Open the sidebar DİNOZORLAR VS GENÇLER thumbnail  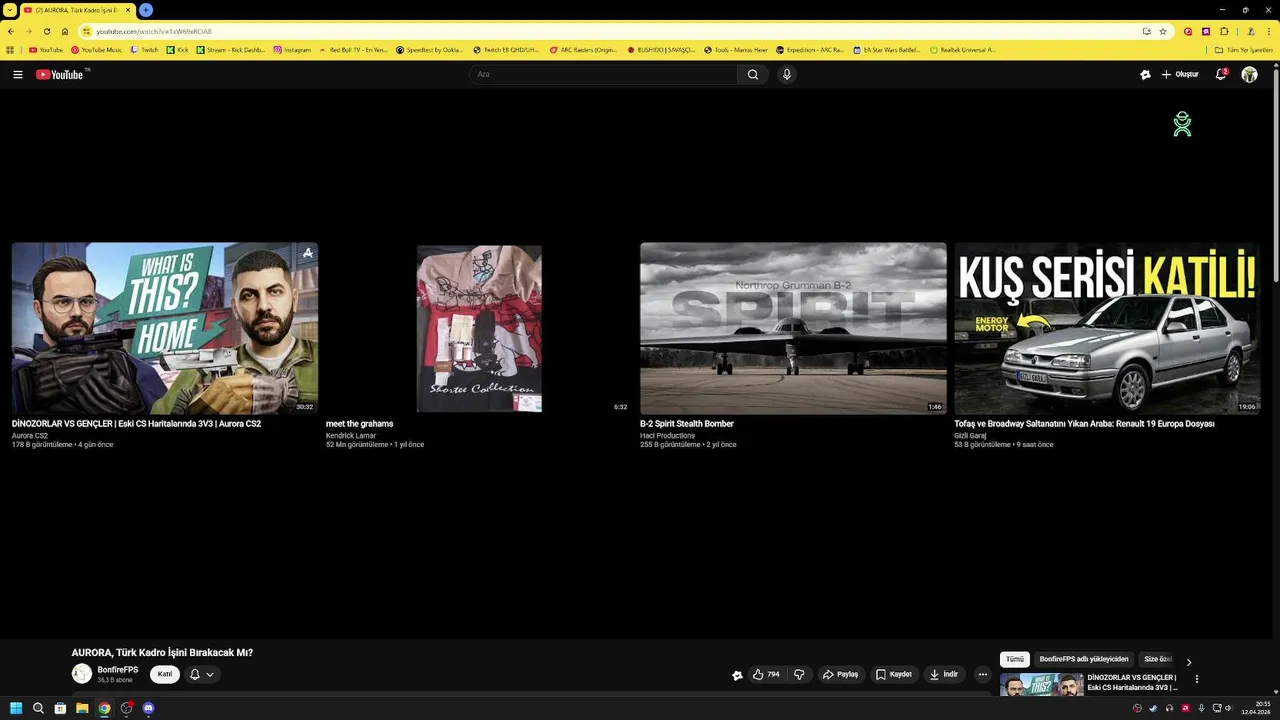pos(1042,684)
